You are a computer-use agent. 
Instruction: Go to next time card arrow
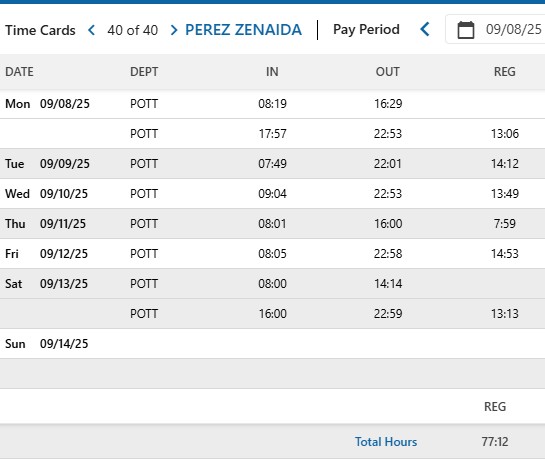[x=174, y=30]
